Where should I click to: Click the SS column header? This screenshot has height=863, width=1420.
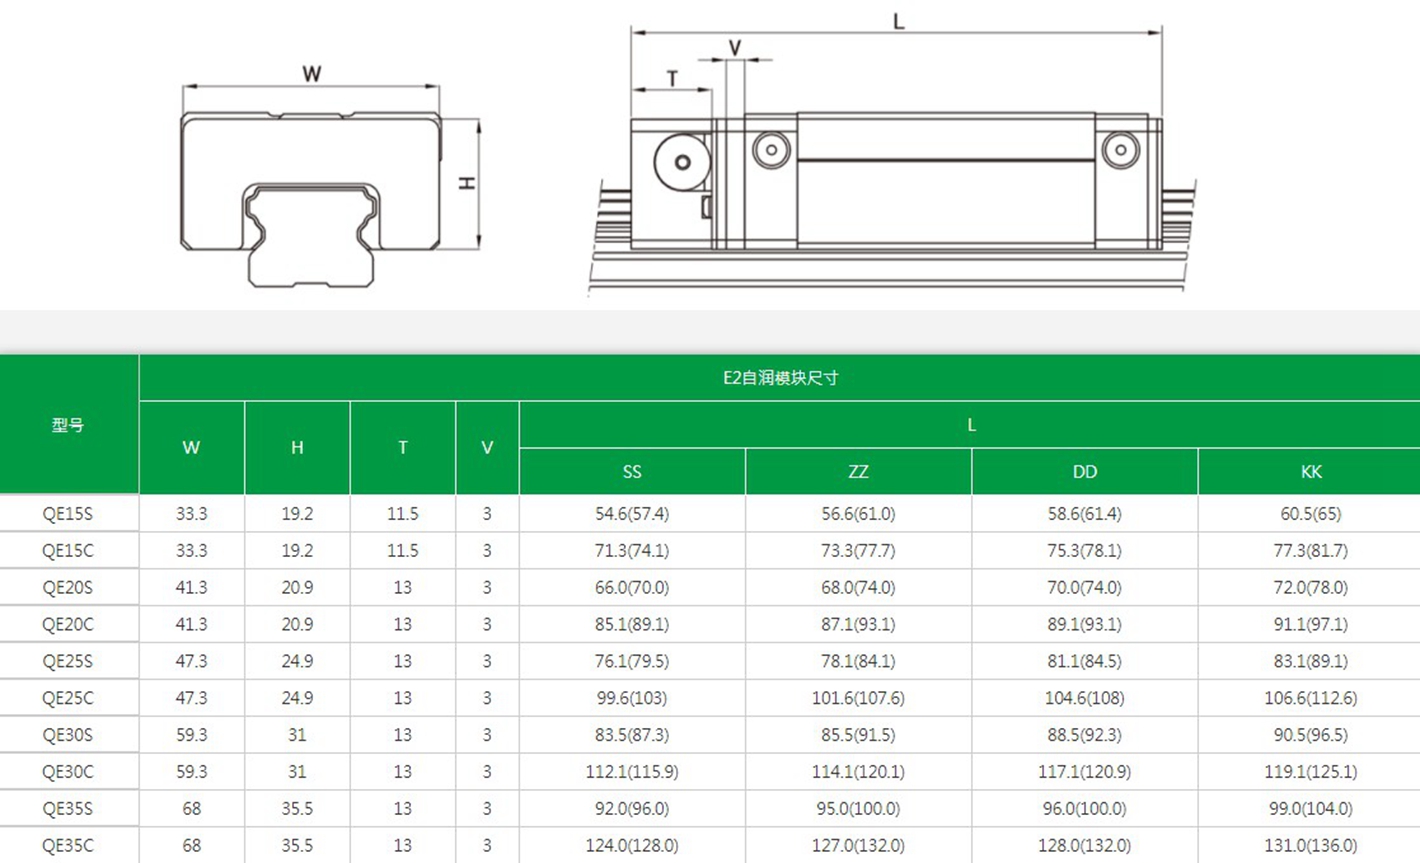(632, 472)
